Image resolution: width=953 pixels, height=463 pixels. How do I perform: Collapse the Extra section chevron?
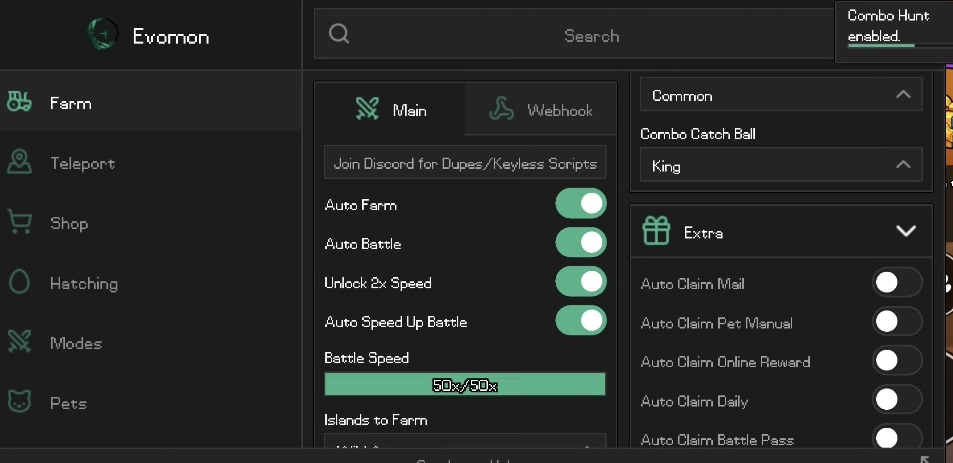point(906,231)
